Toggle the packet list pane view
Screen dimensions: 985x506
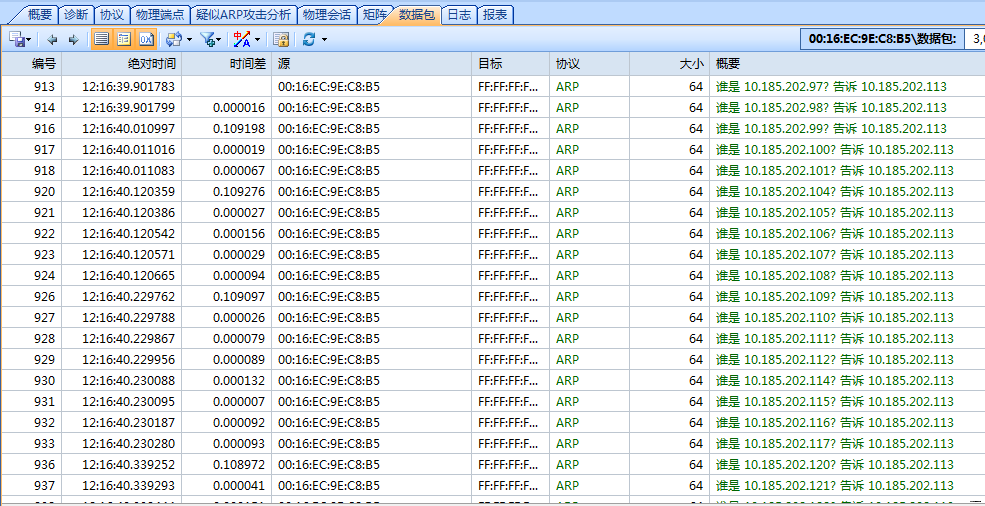(101, 39)
